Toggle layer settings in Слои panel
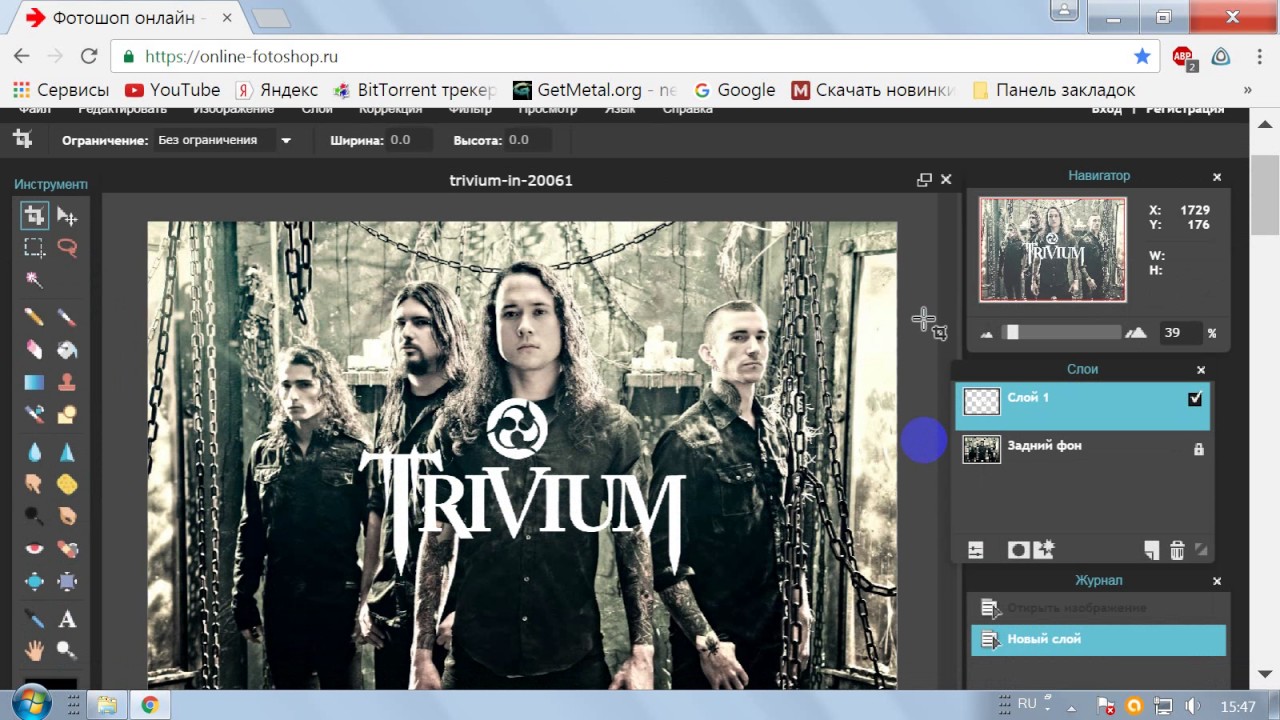The height and width of the screenshot is (720, 1280). (x=976, y=550)
